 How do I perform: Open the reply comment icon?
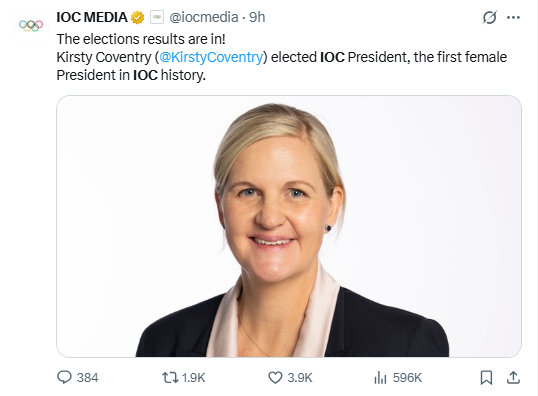point(64,377)
